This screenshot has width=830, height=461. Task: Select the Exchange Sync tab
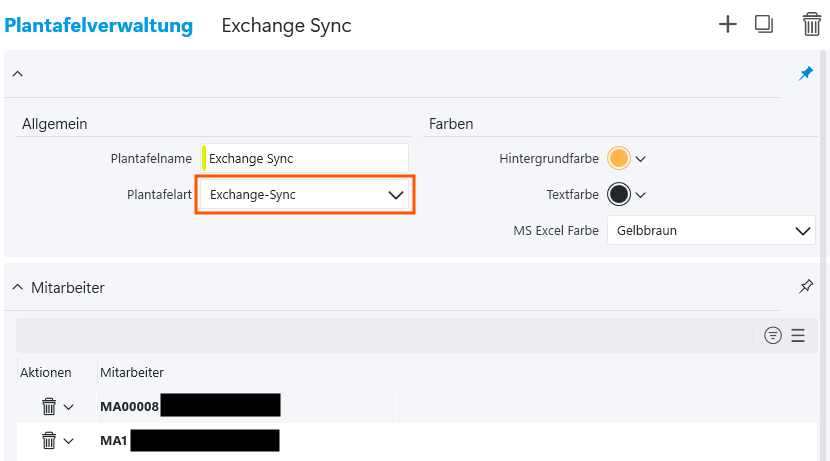coord(286,26)
